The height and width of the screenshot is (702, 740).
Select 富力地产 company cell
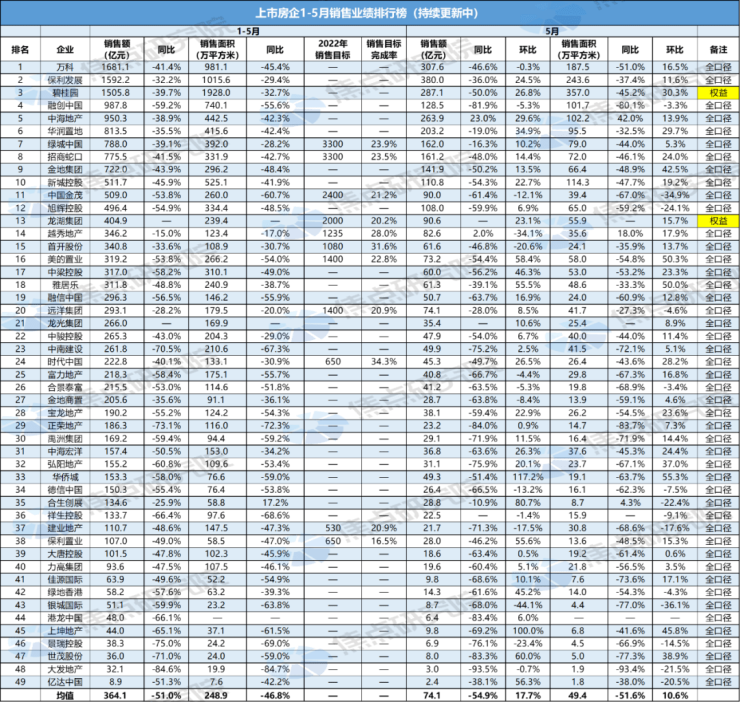pyautogui.click(x=65, y=374)
